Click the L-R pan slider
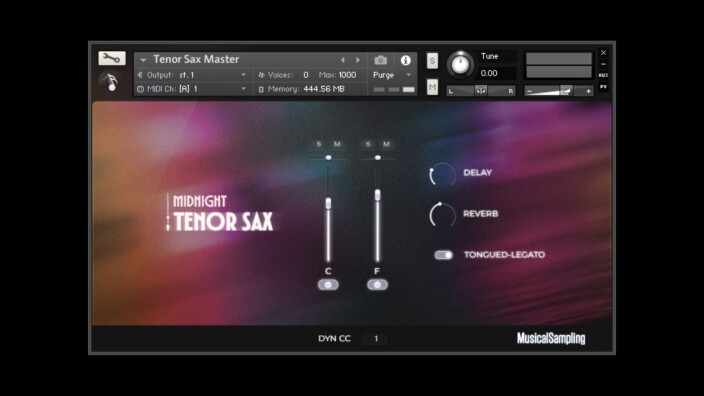The width and height of the screenshot is (704, 396). tap(480, 91)
